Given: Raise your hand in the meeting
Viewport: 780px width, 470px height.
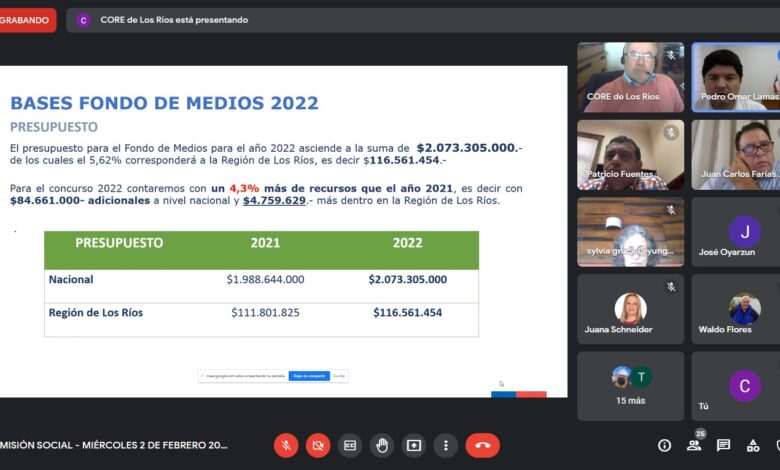Looking at the screenshot, I should [x=382, y=445].
